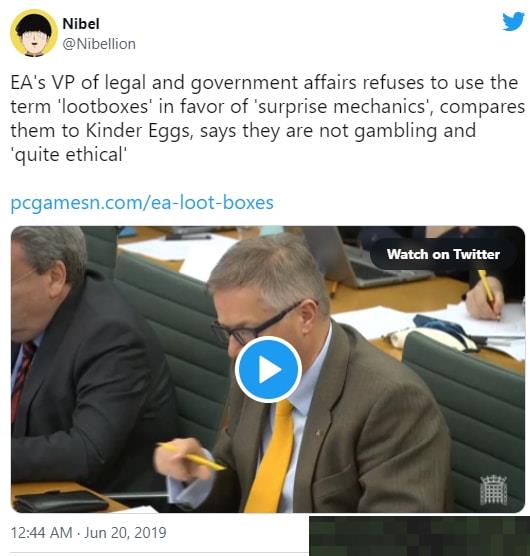
Task: Click the black wallet on the desk in video
Action: [x=61, y=501]
